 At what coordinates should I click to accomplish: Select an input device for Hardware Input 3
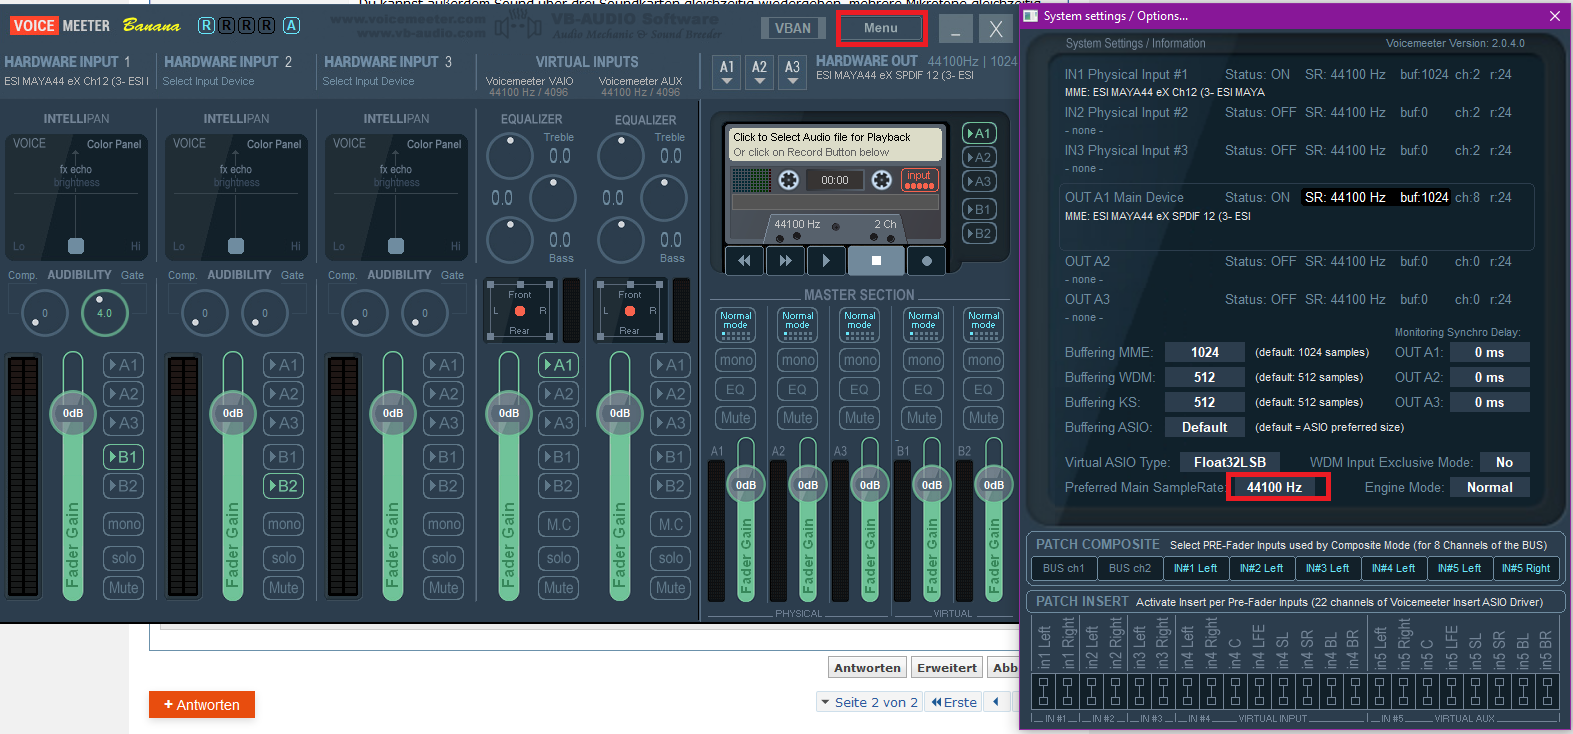coord(368,81)
